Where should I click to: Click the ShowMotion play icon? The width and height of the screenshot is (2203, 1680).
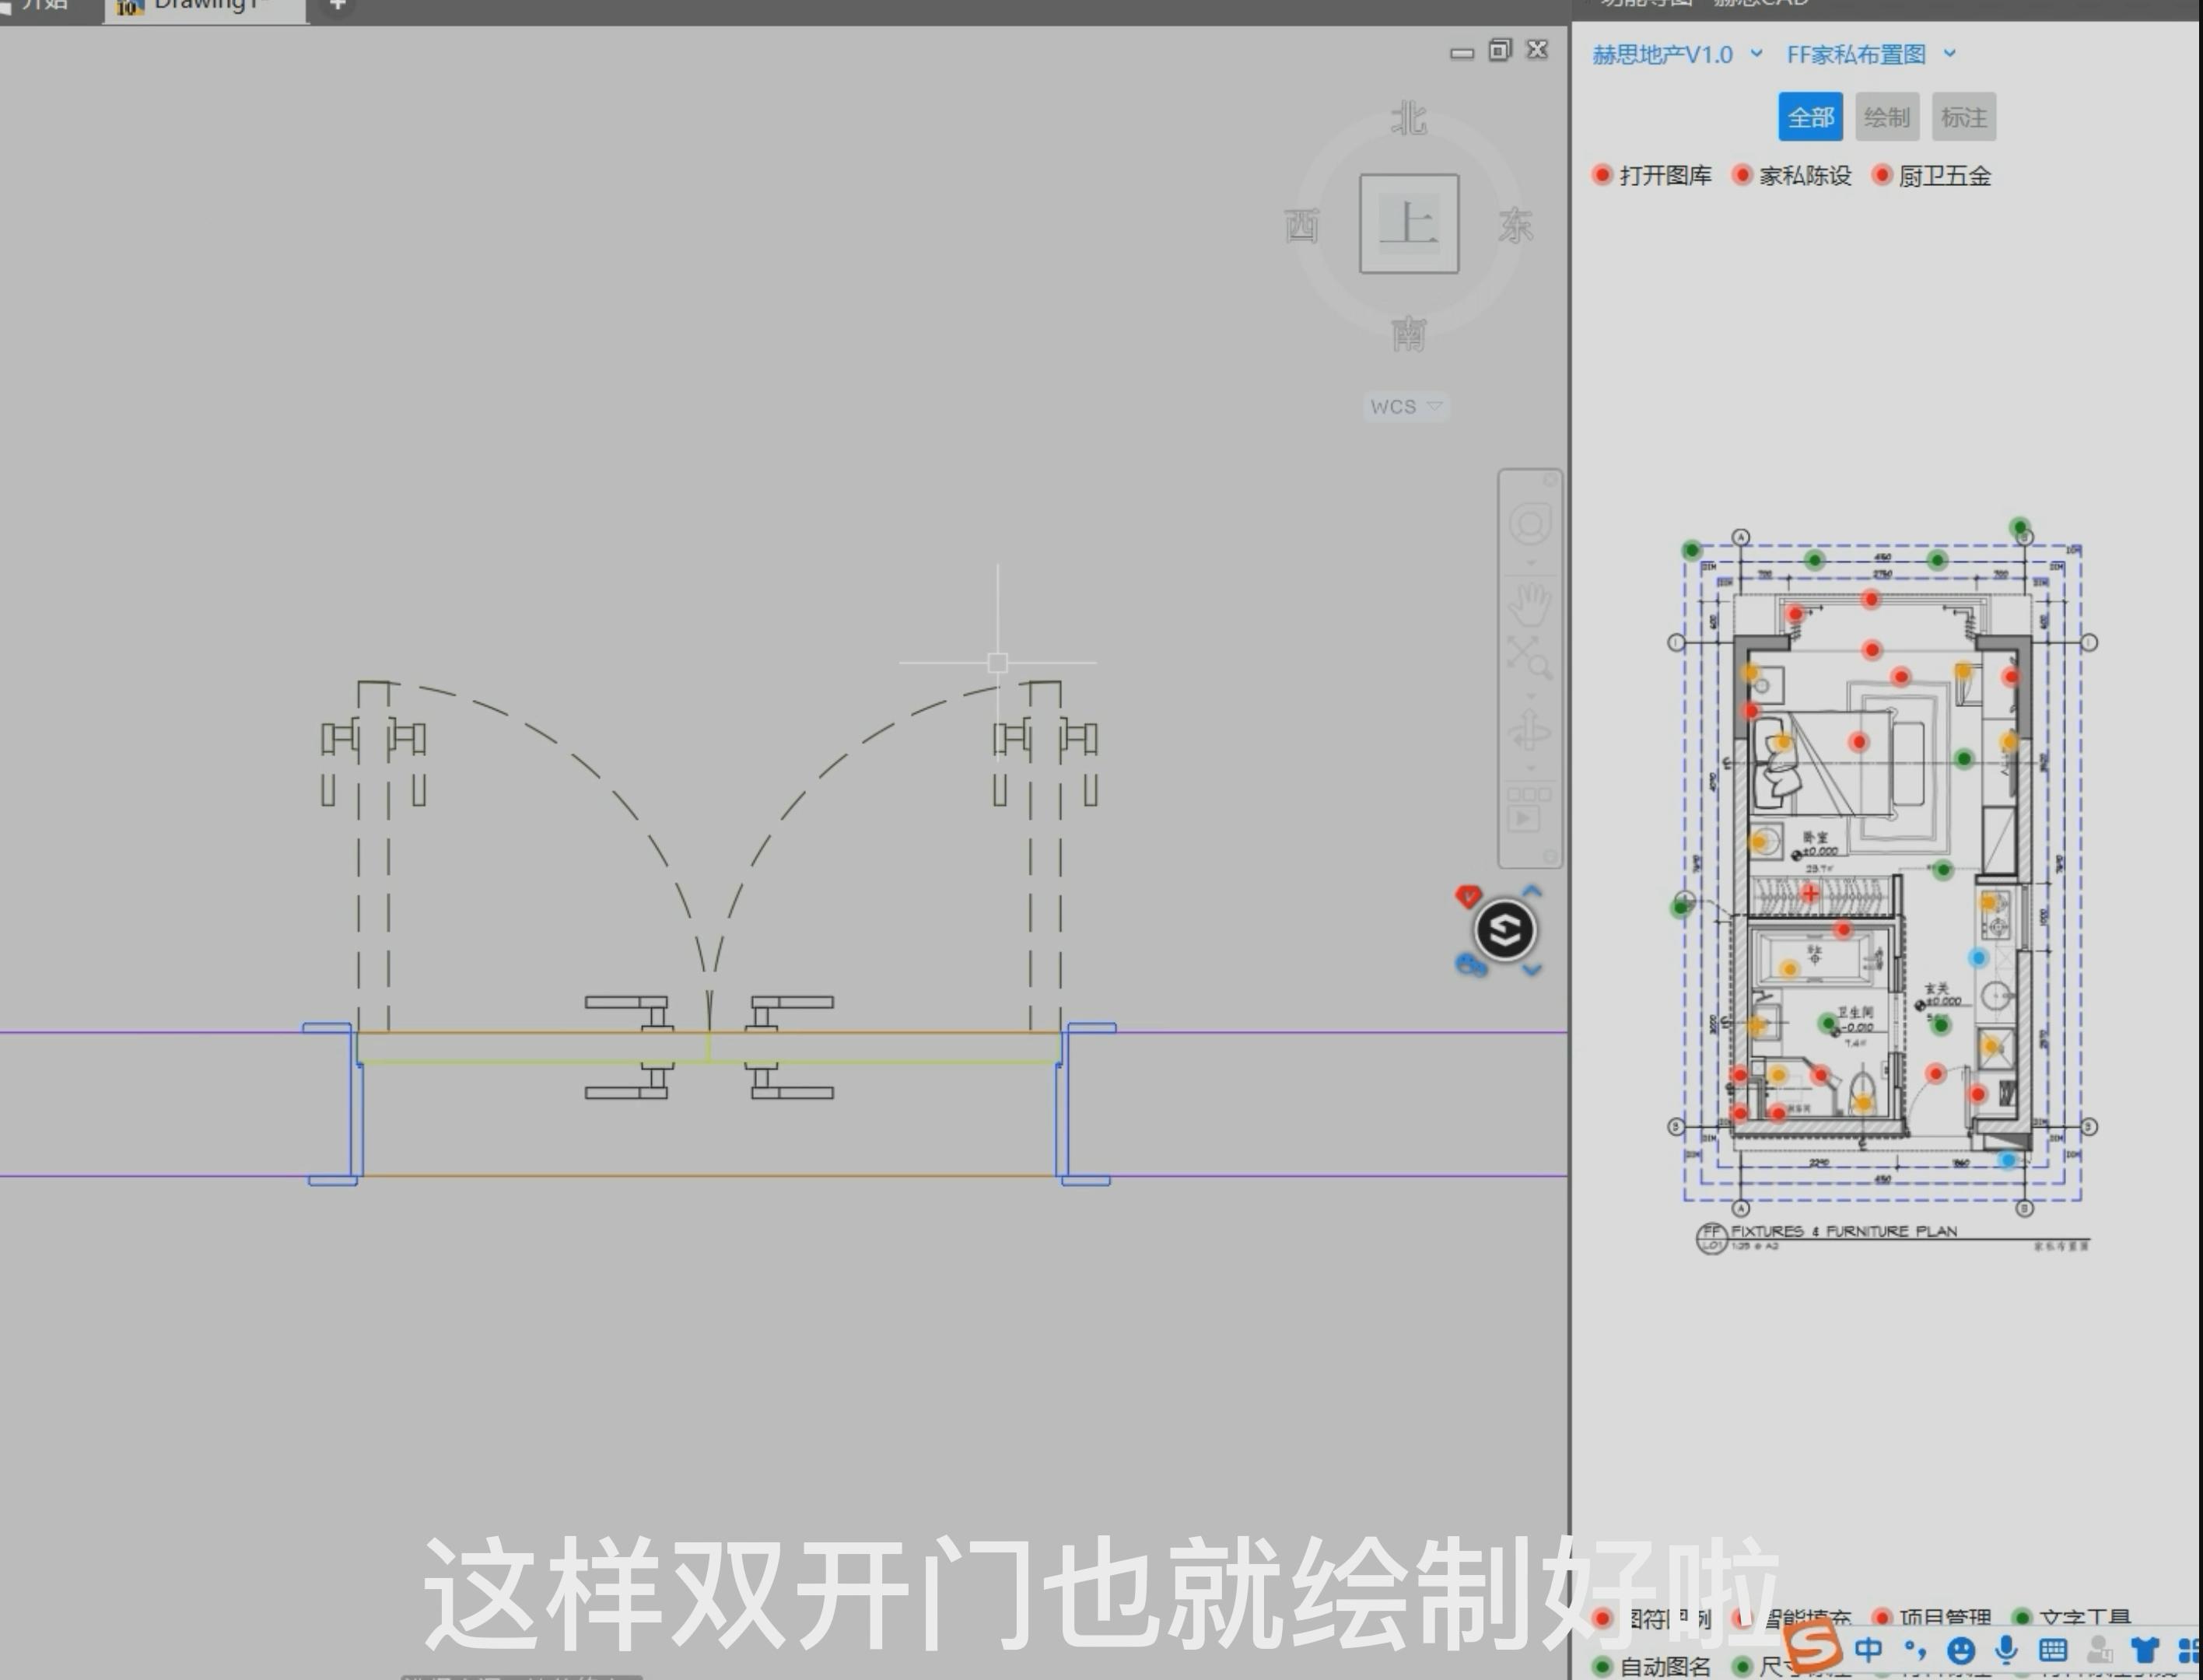coord(1524,819)
